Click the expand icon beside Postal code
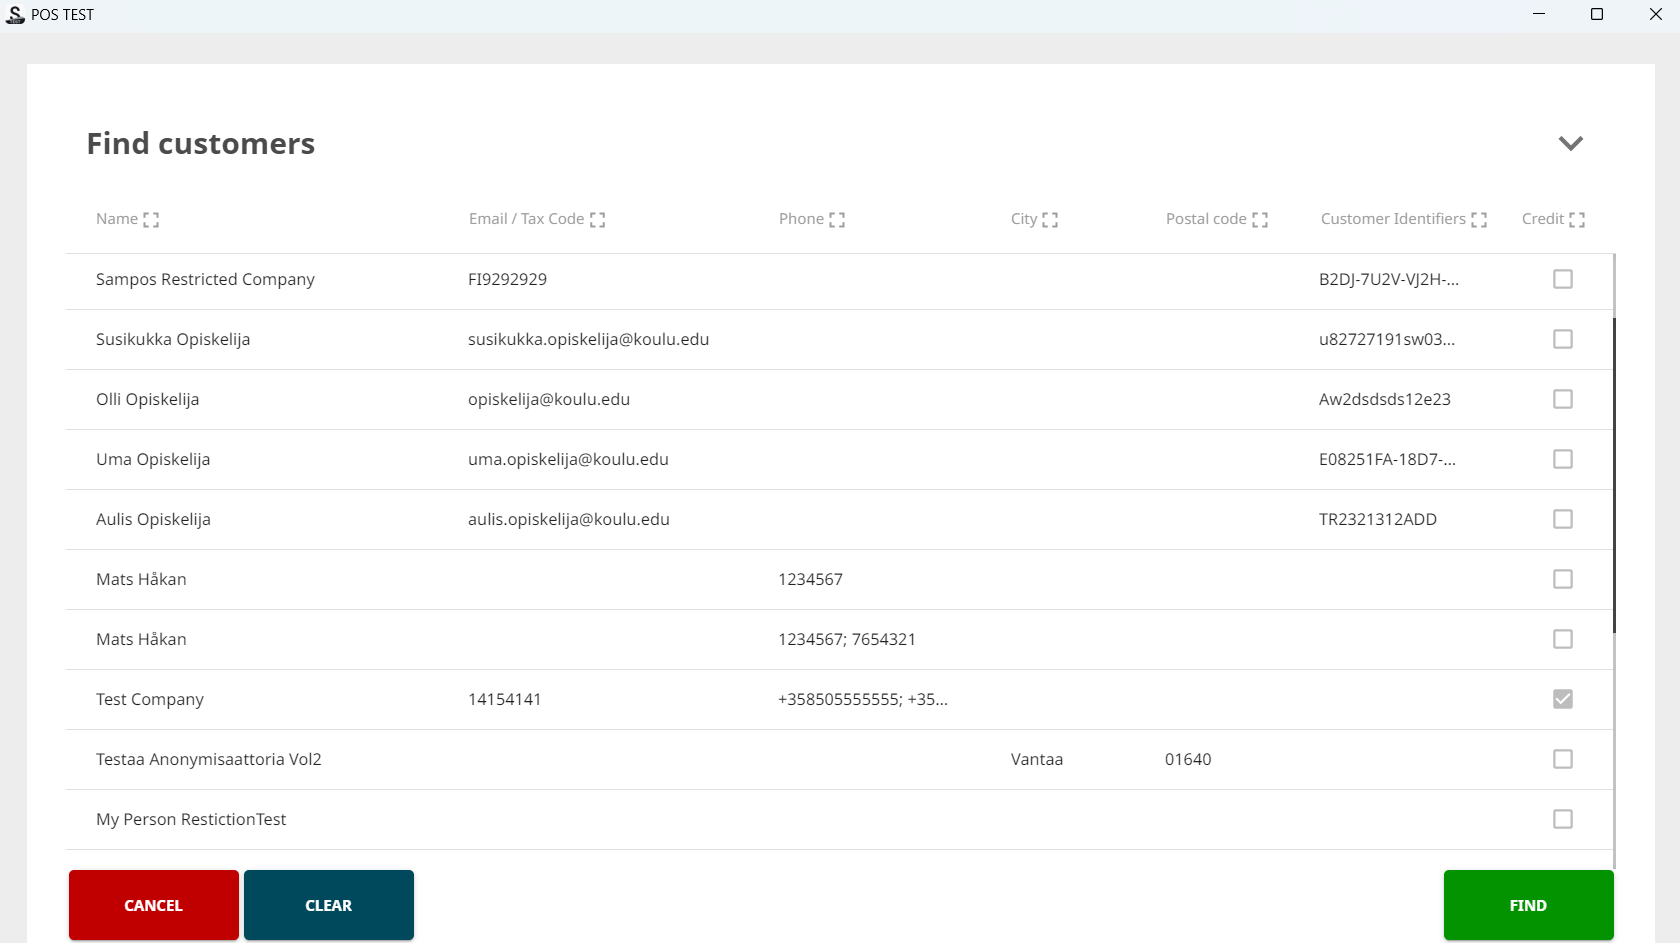 1260,220
